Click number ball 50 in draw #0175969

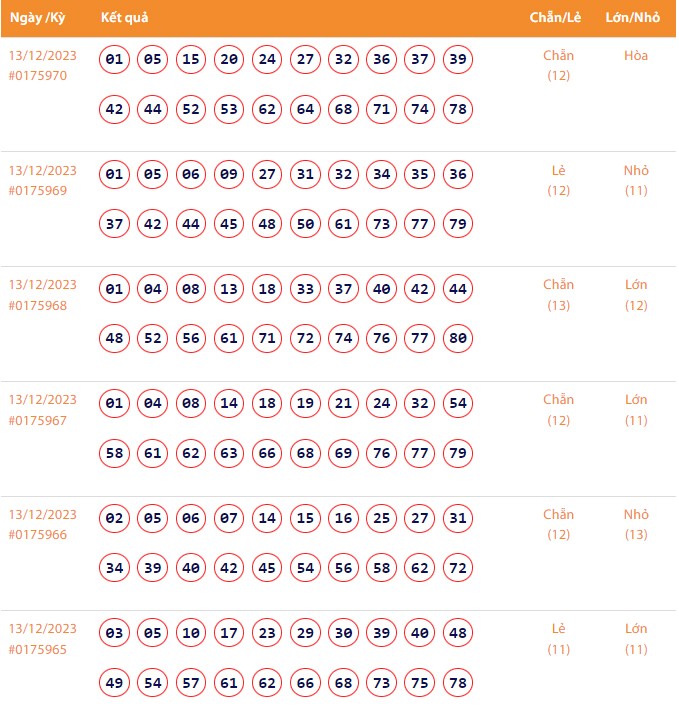[x=306, y=224]
